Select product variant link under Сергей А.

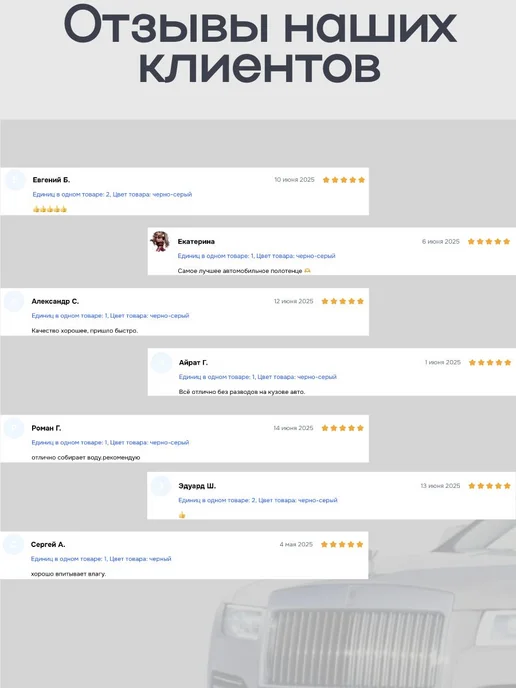coord(101,559)
